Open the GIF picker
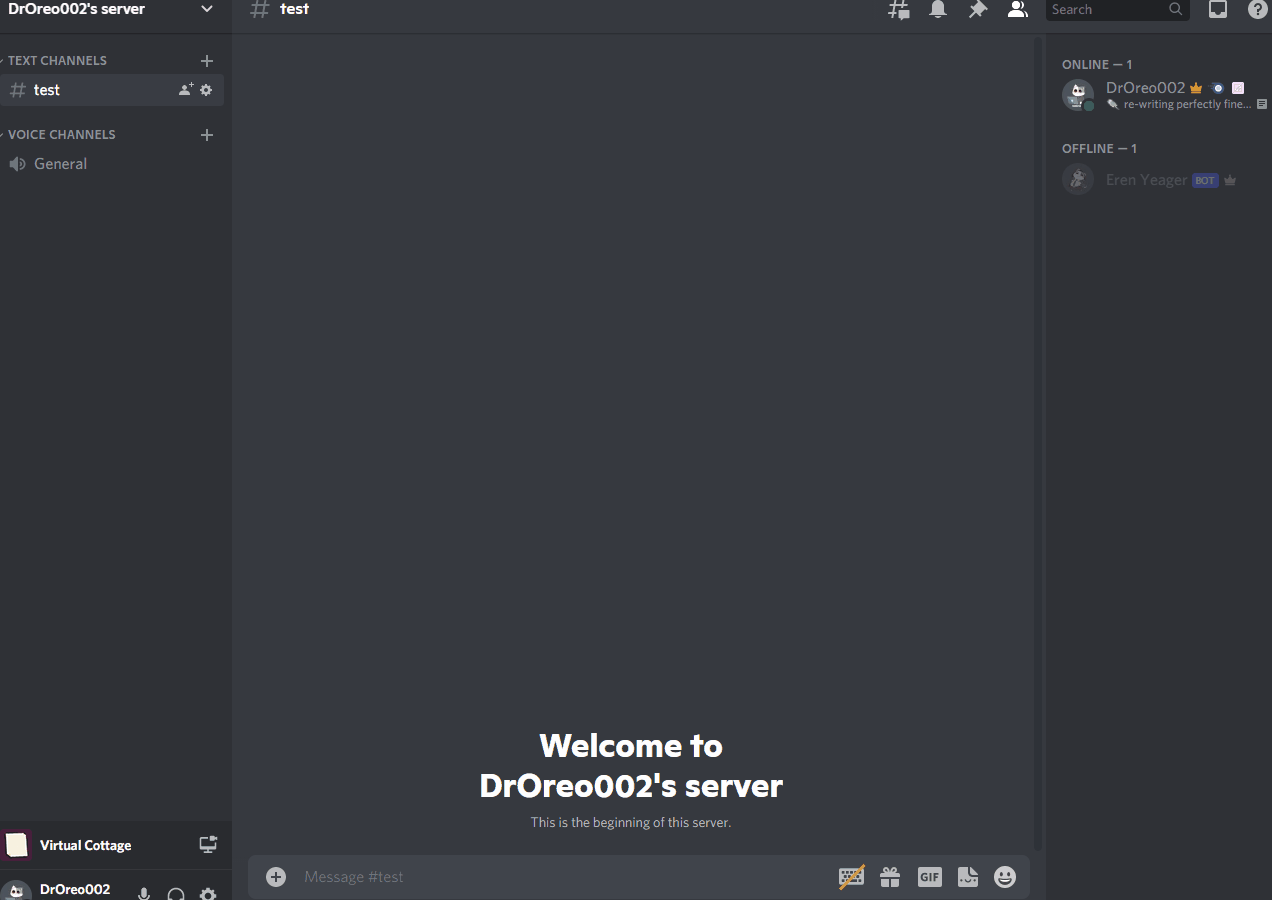 pos(929,877)
